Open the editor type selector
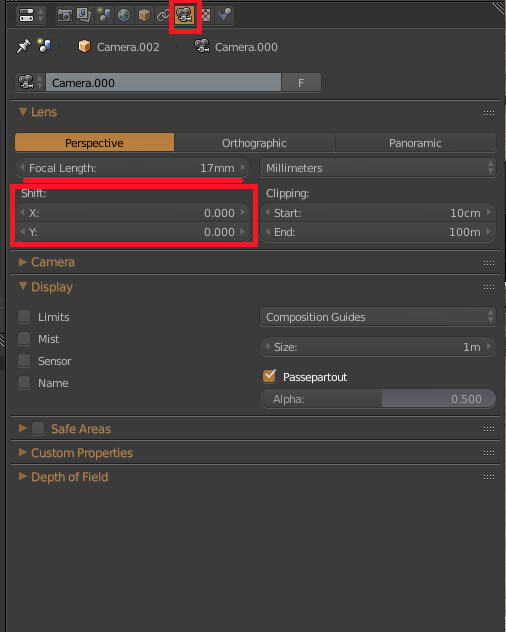The width and height of the screenshot is (506, 632). coord(31,15)
